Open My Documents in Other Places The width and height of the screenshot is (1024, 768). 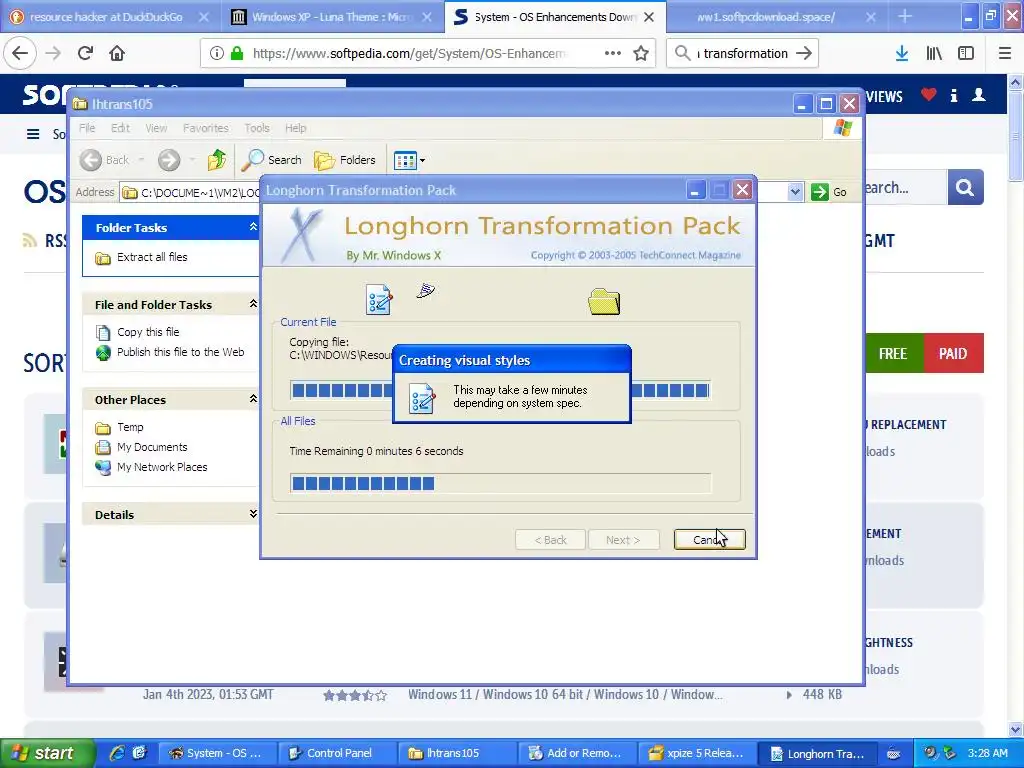coord(152,447)
